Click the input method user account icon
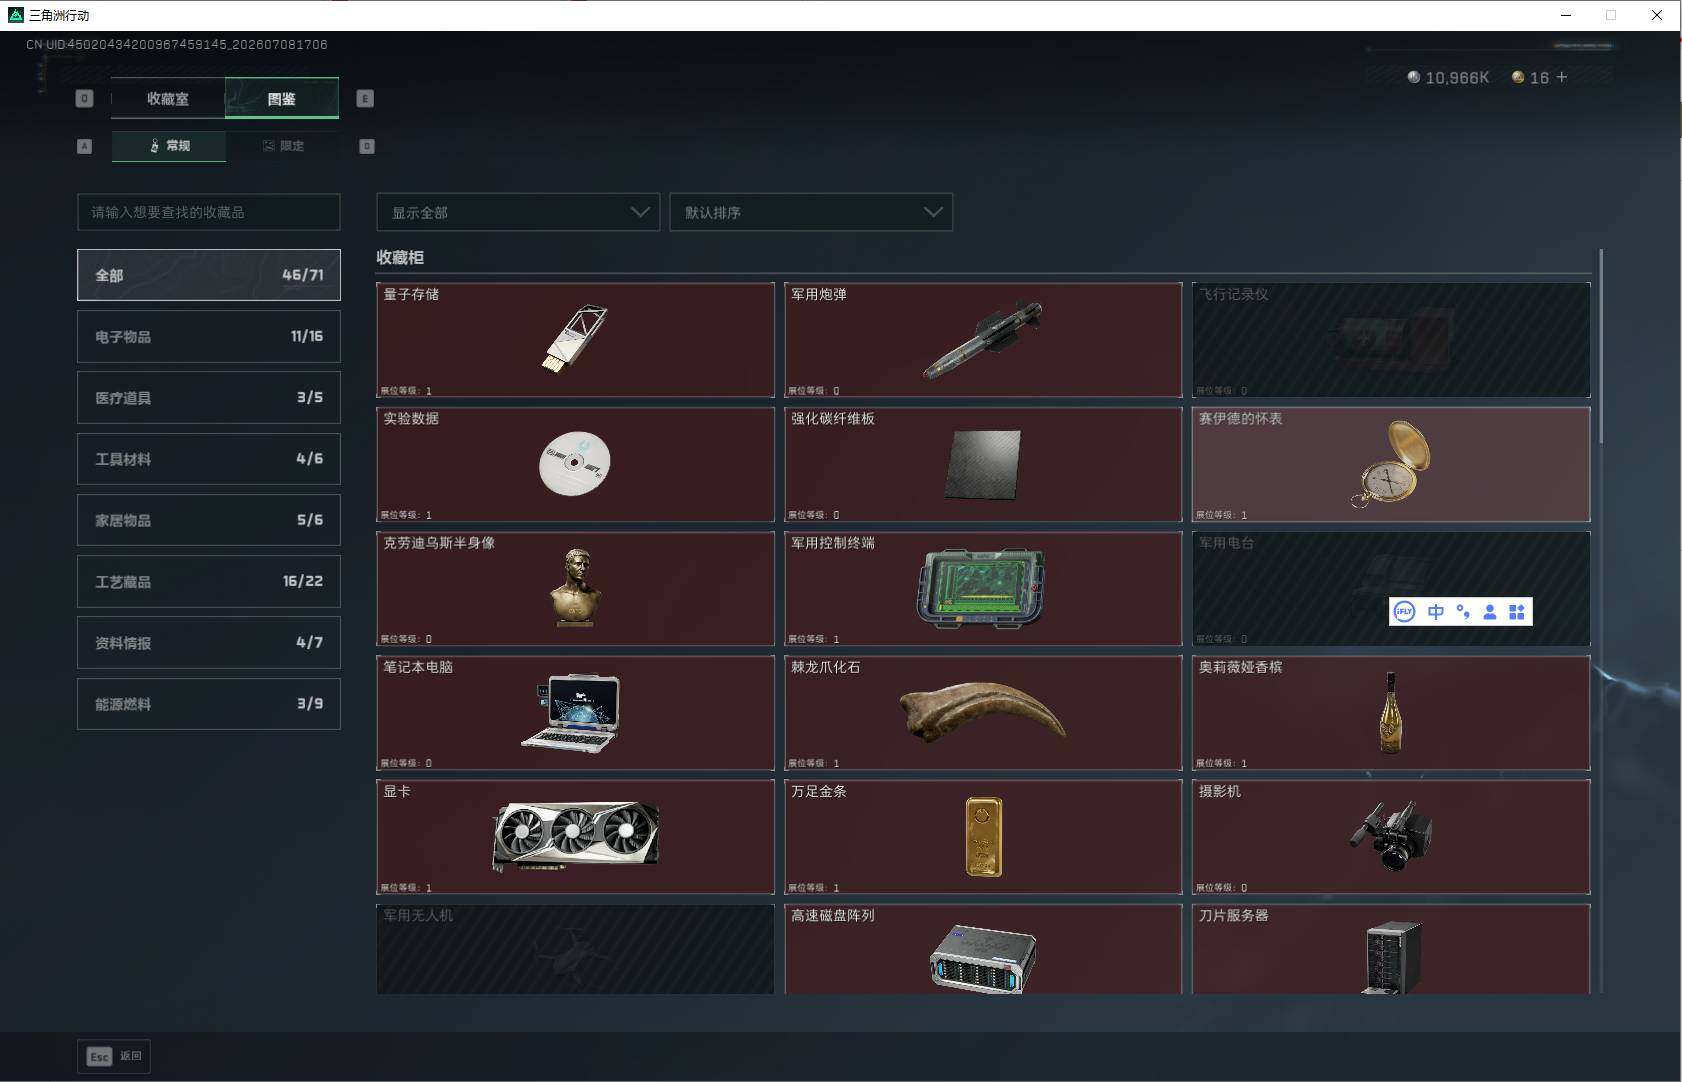1682x1082 pixels. click(x=1490, y=612)
